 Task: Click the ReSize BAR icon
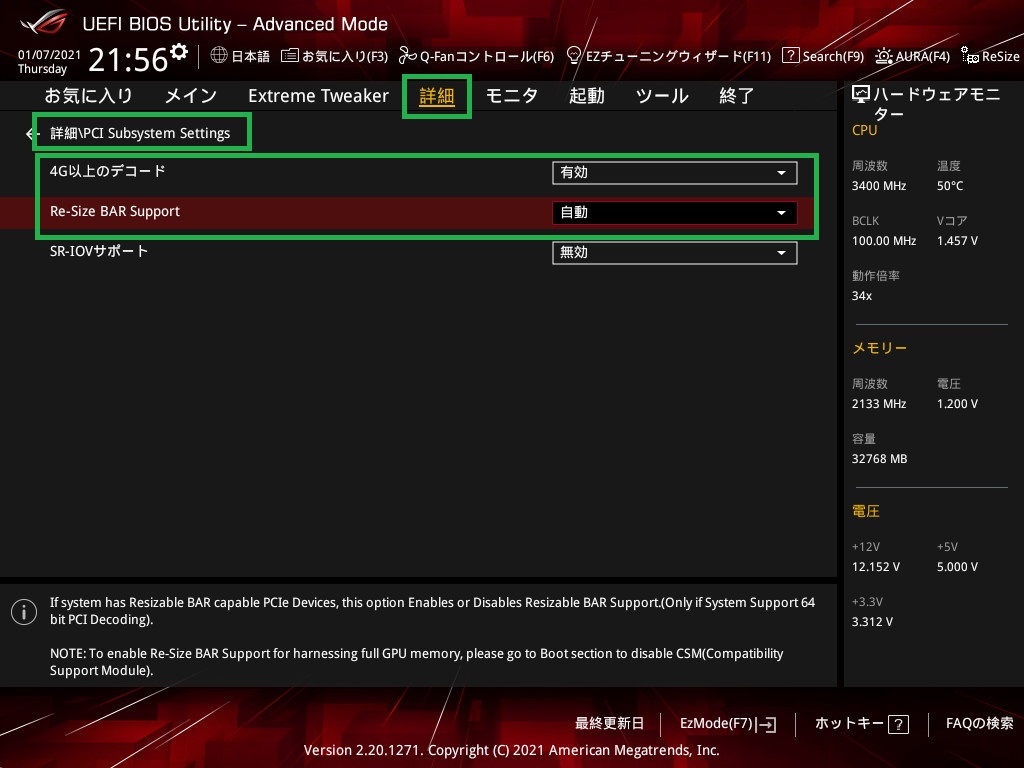[x=970, y=56]
